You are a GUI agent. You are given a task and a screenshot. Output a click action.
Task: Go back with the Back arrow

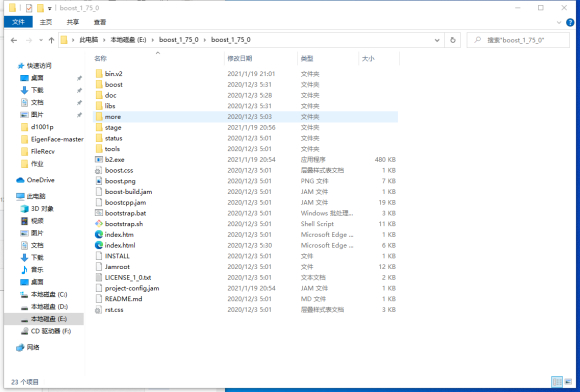click(x=14, y=40)
